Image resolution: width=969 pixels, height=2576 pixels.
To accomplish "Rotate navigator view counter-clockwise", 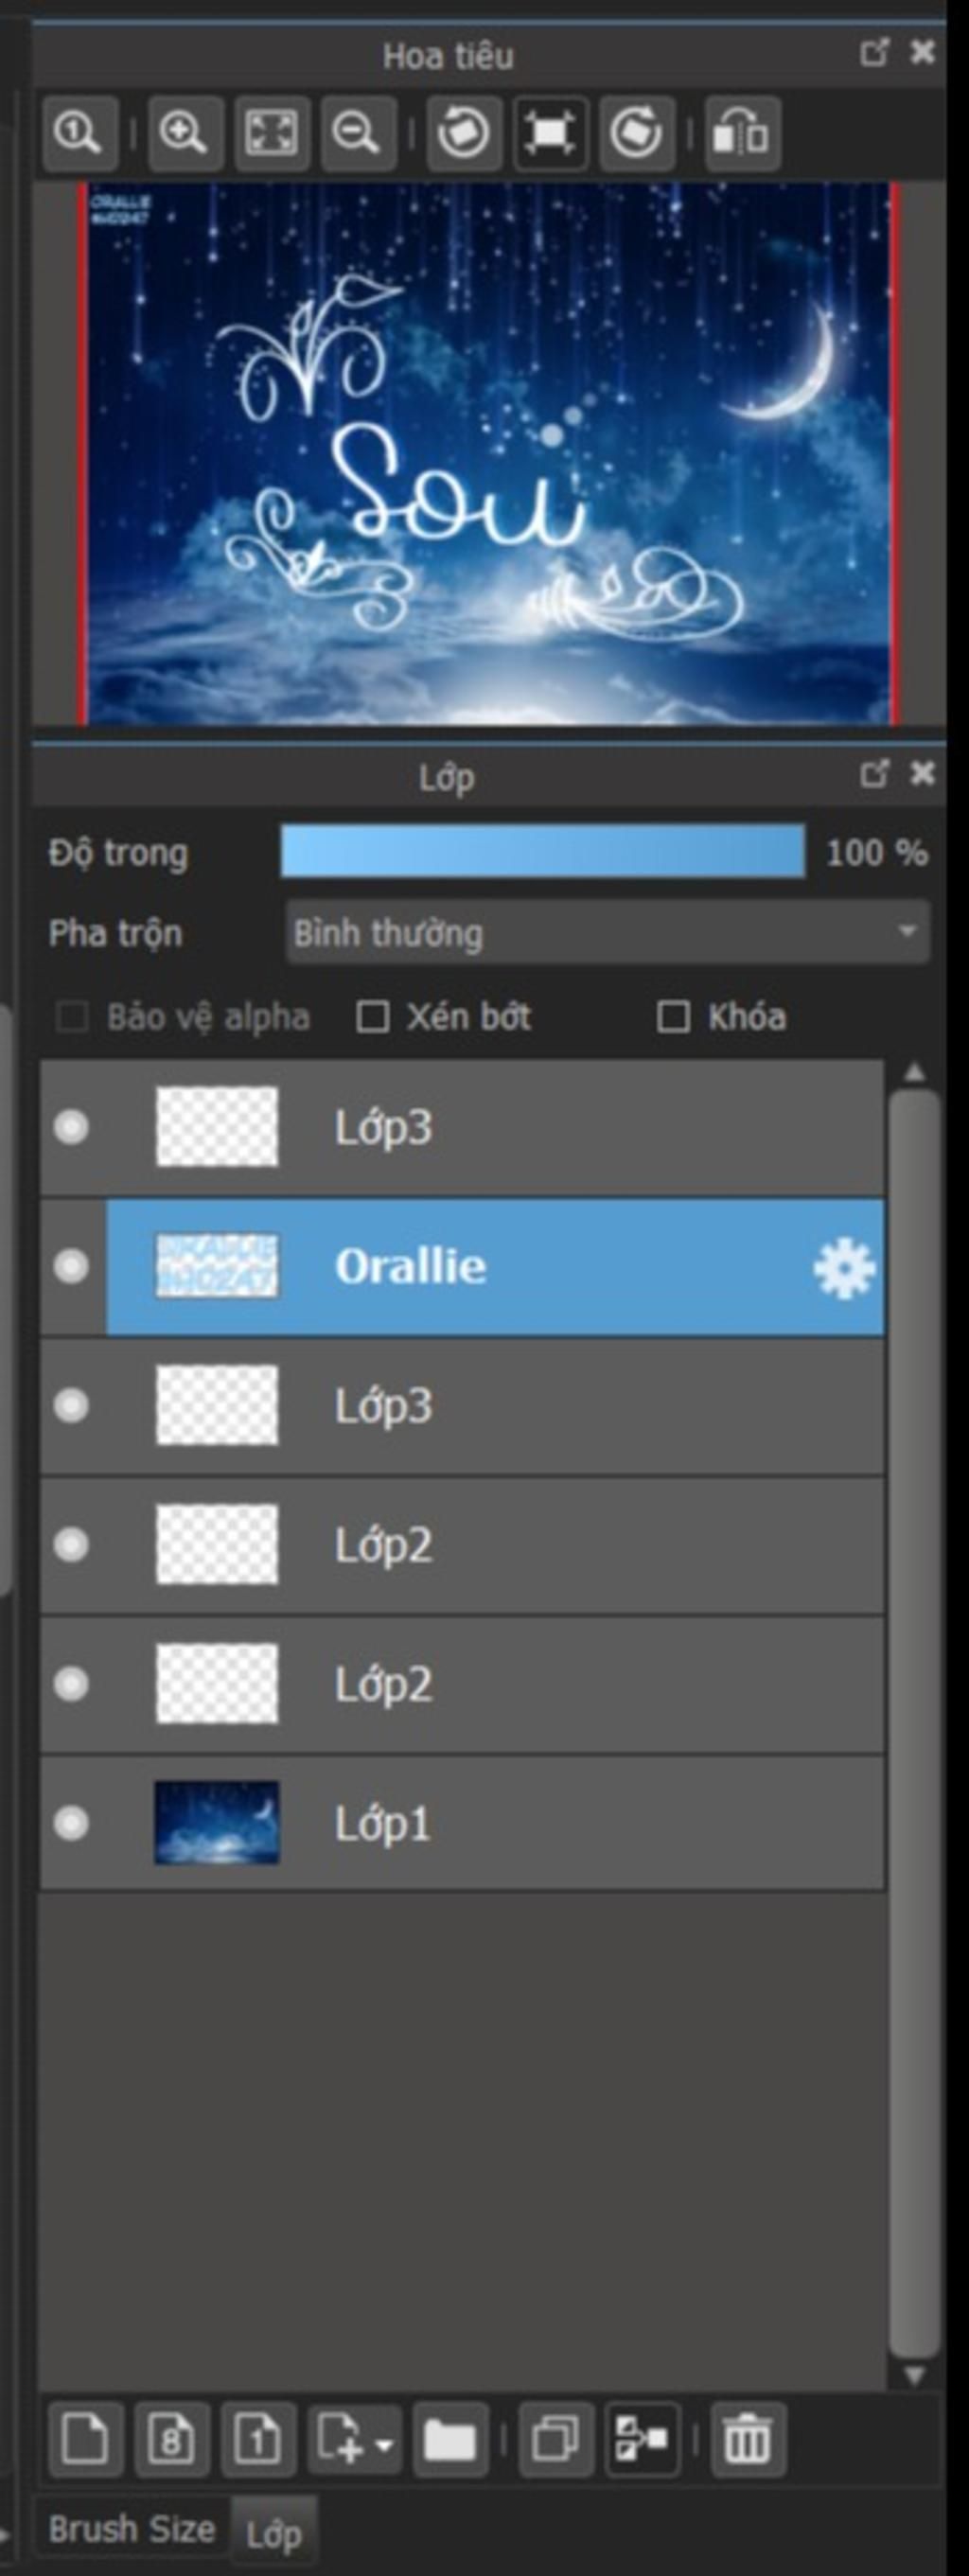I will 463,132.
